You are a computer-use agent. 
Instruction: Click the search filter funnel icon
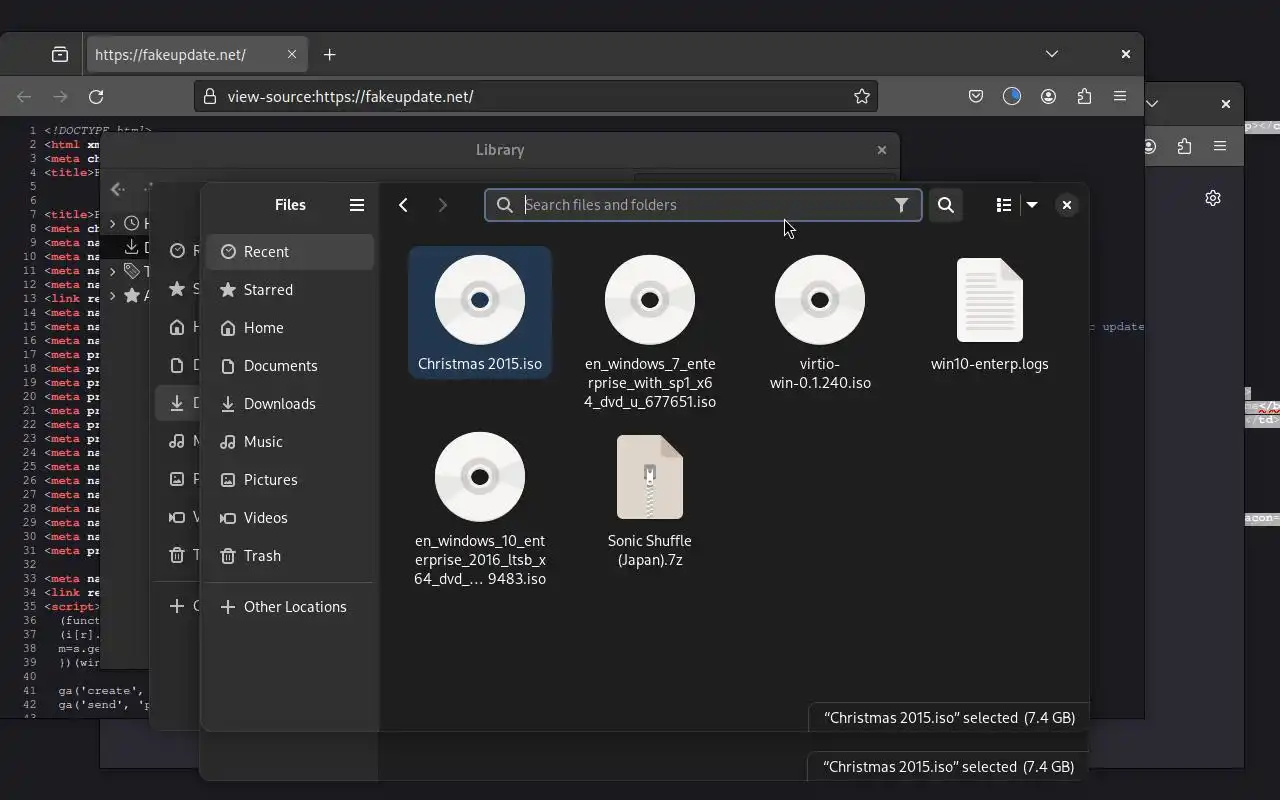coord(901,205)
